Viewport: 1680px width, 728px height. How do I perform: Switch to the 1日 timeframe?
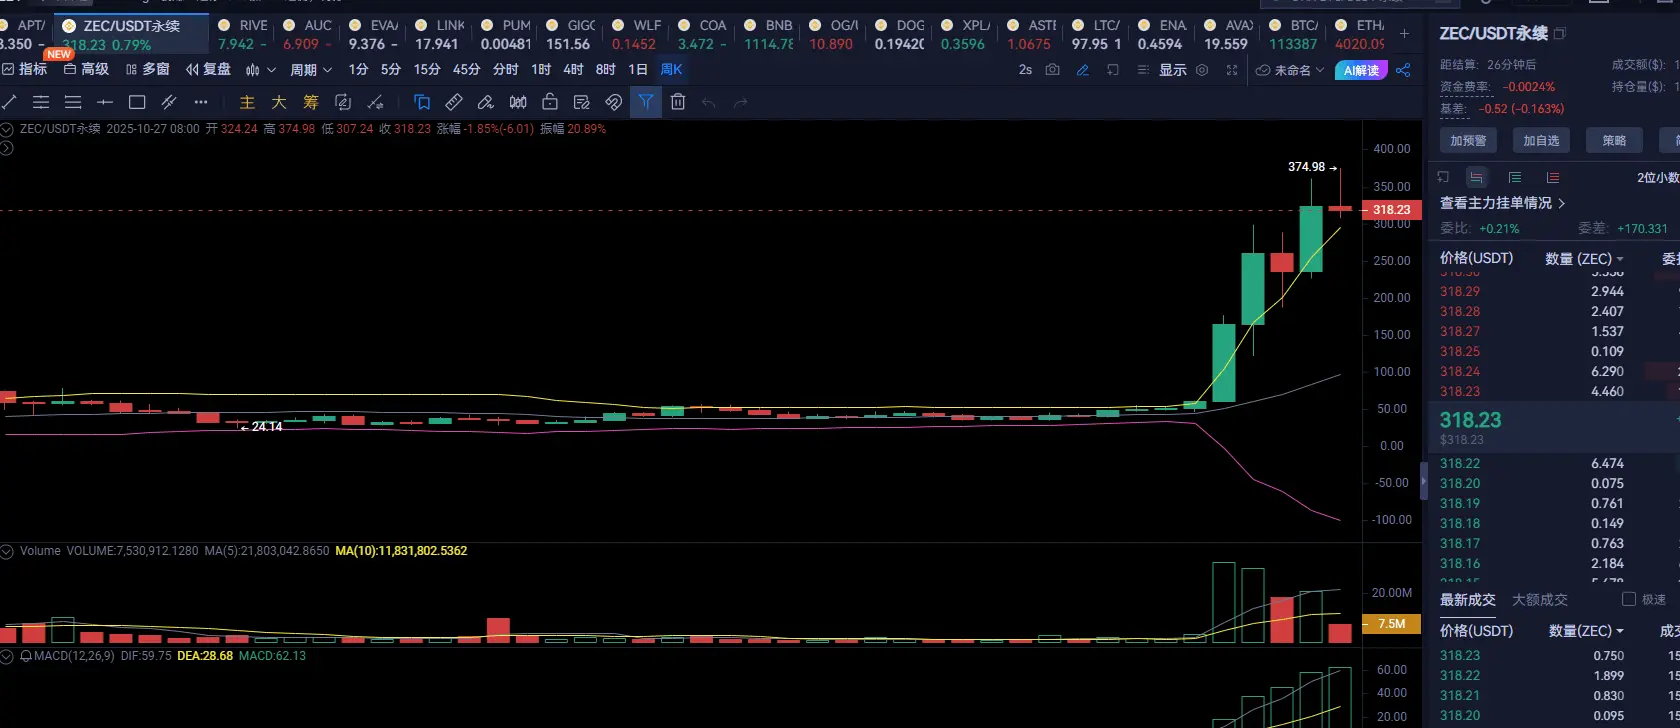click(638, 70)
